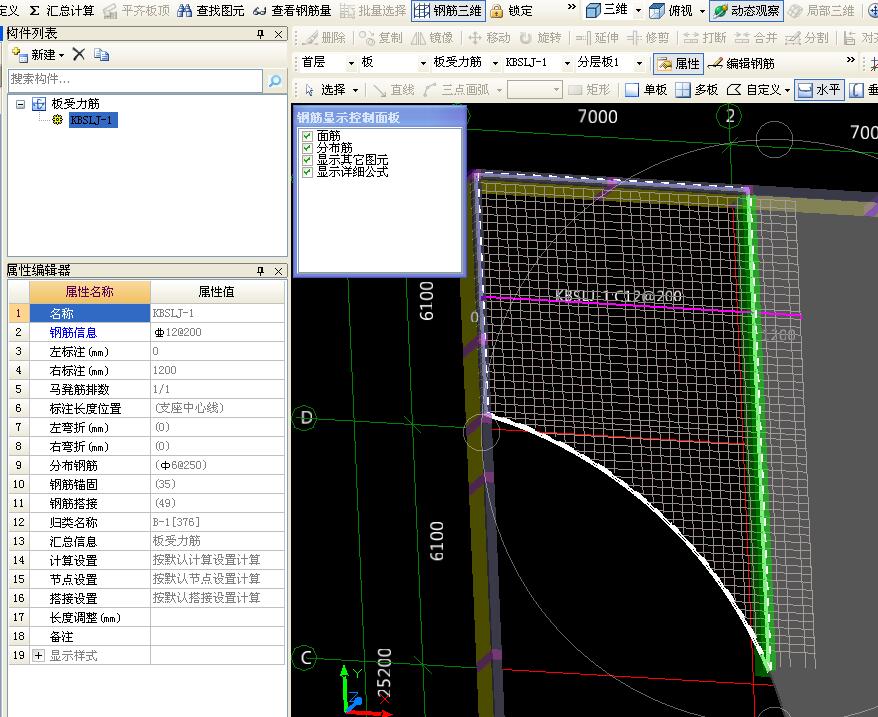Screen dimensions: 878x717
Task: Click the 分割 split tool
Action: 806,38
